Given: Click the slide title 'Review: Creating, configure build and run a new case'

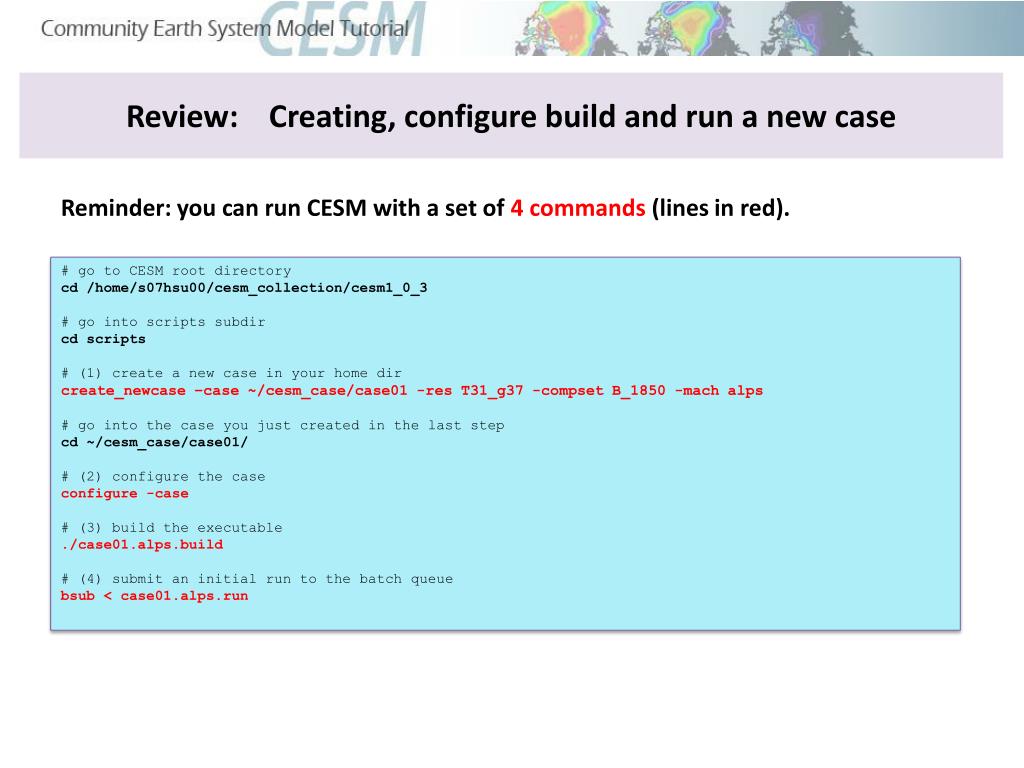Looking at the screenshot, I should tap(511, 117).
